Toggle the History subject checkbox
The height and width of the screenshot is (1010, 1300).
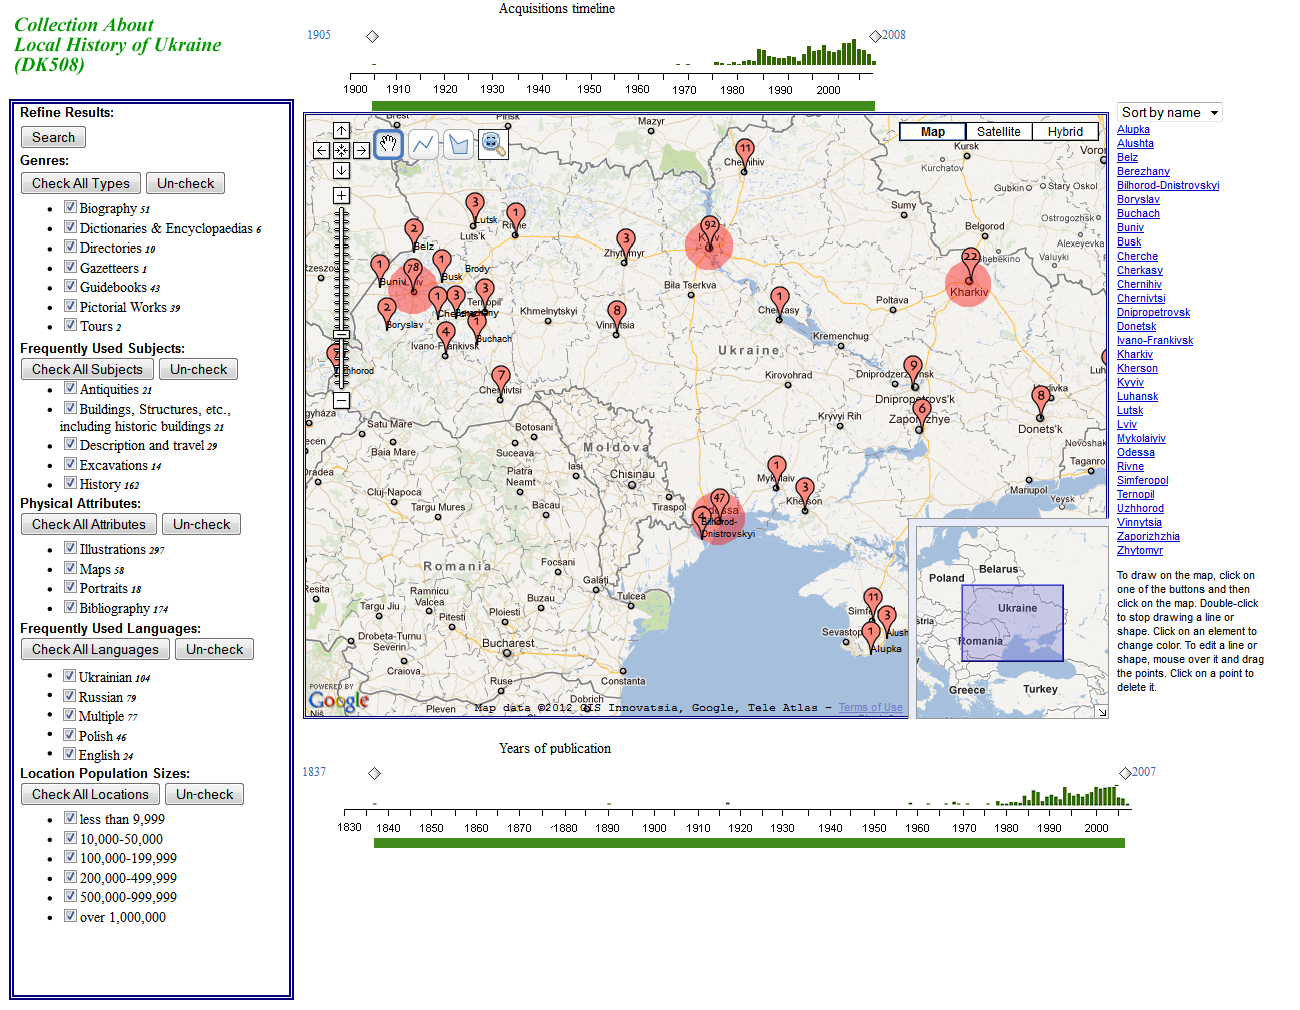point(70,483)
